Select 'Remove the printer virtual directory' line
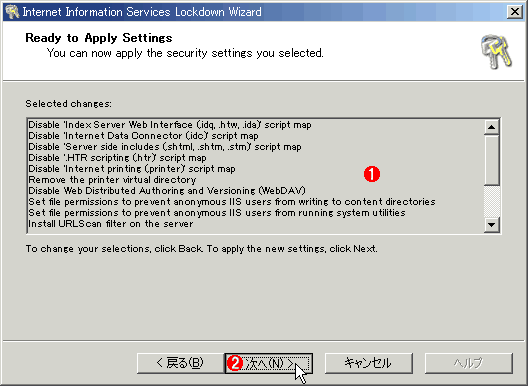The height and width of the screenshot is (386, 528). coord(112,180)
